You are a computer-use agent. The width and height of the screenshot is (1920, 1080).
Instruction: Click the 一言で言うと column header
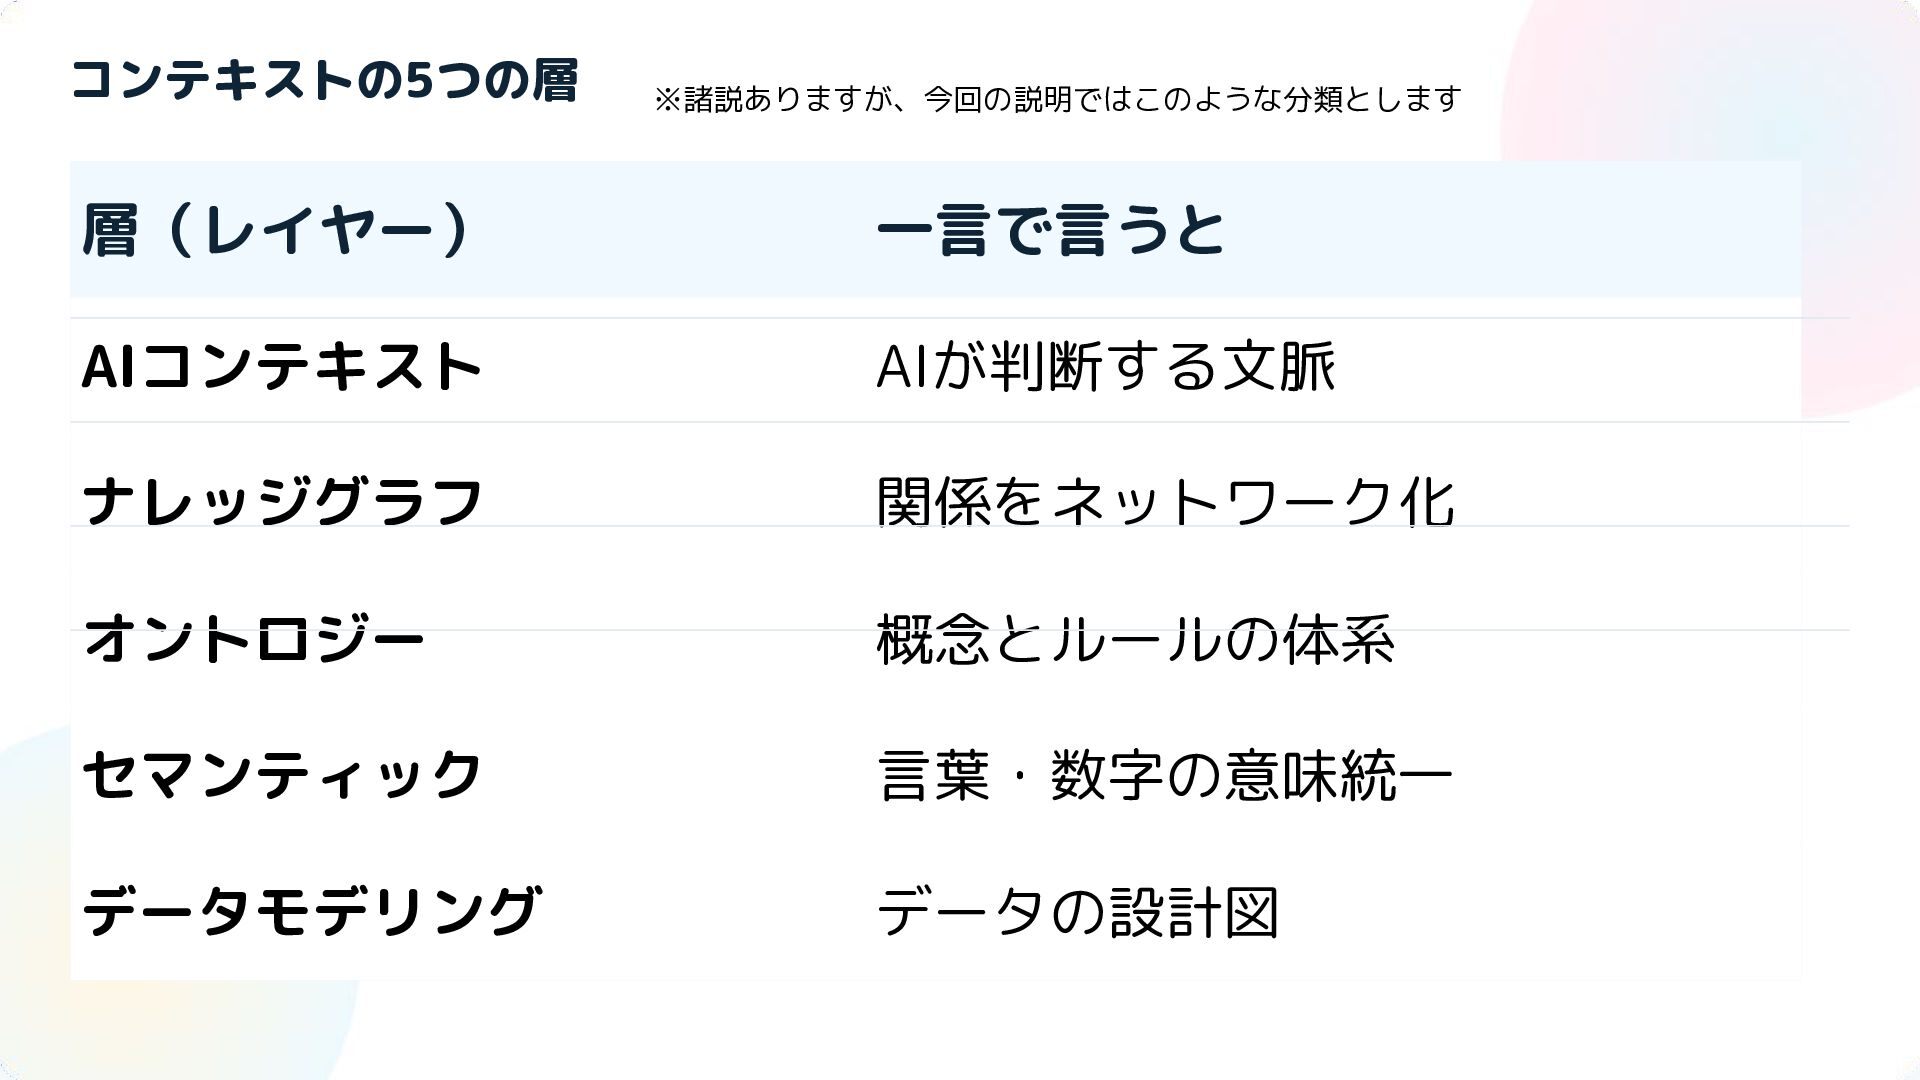click(x=1050, y=230)
